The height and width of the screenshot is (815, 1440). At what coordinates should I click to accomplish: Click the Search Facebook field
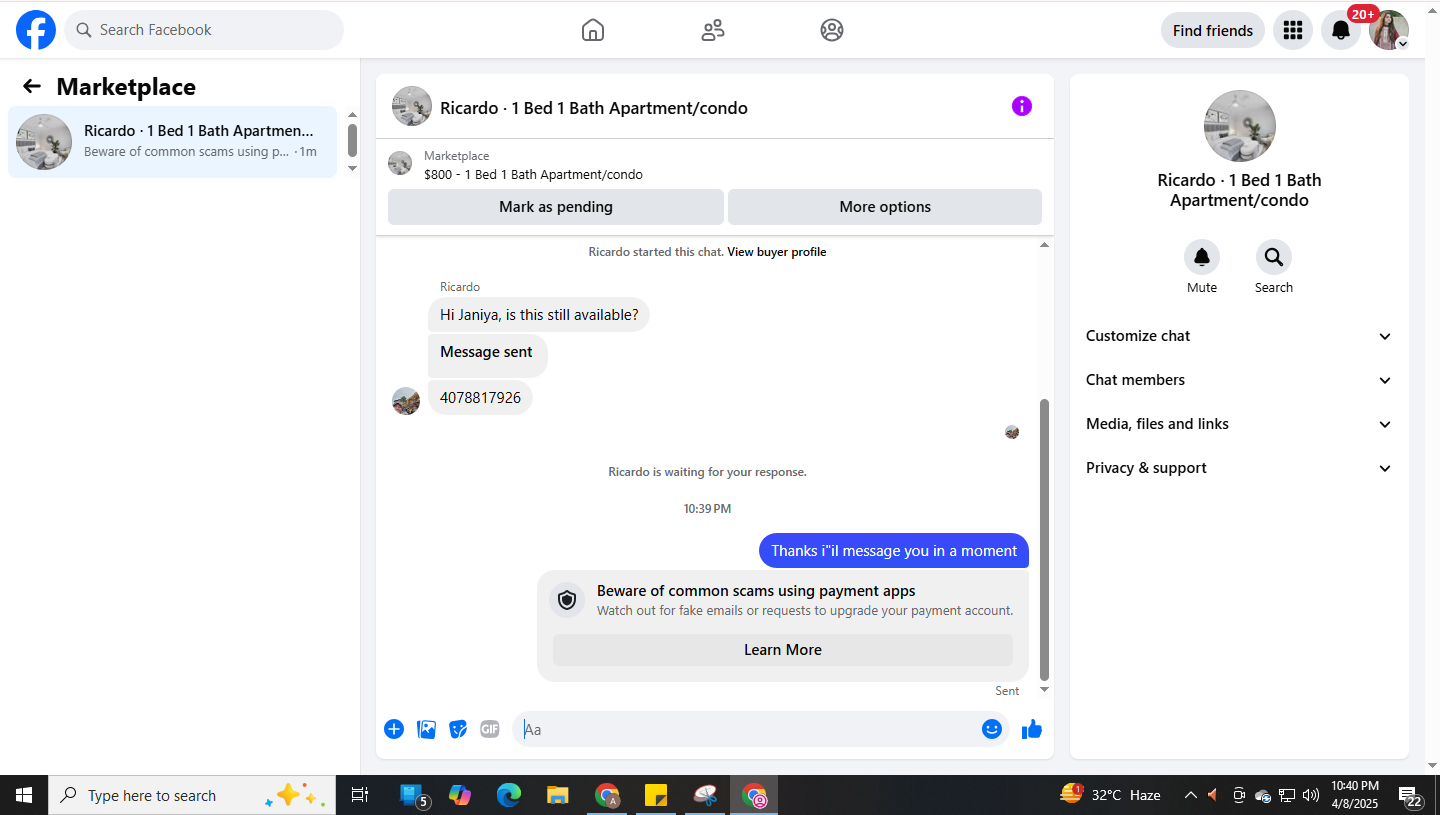(x=204, y=30)
